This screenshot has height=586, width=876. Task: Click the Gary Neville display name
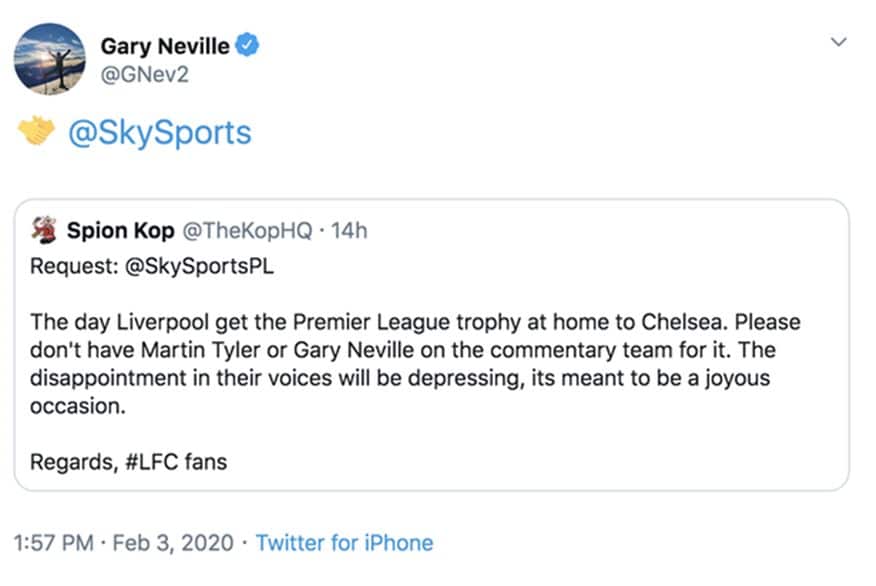coord(165,46)
